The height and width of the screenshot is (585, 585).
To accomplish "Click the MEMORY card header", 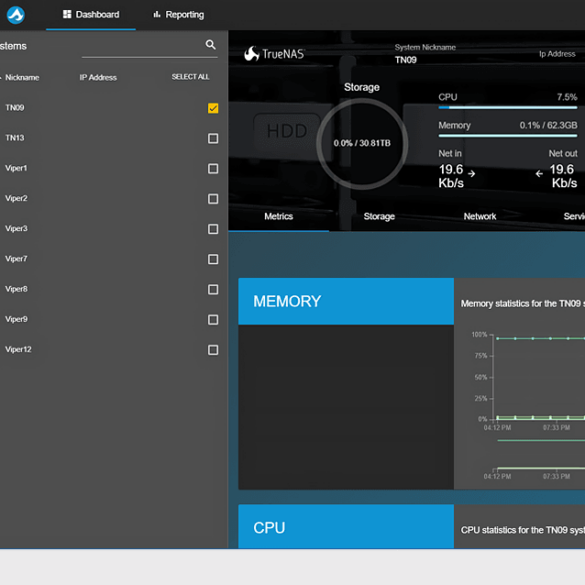I will (x=346, y=301).
